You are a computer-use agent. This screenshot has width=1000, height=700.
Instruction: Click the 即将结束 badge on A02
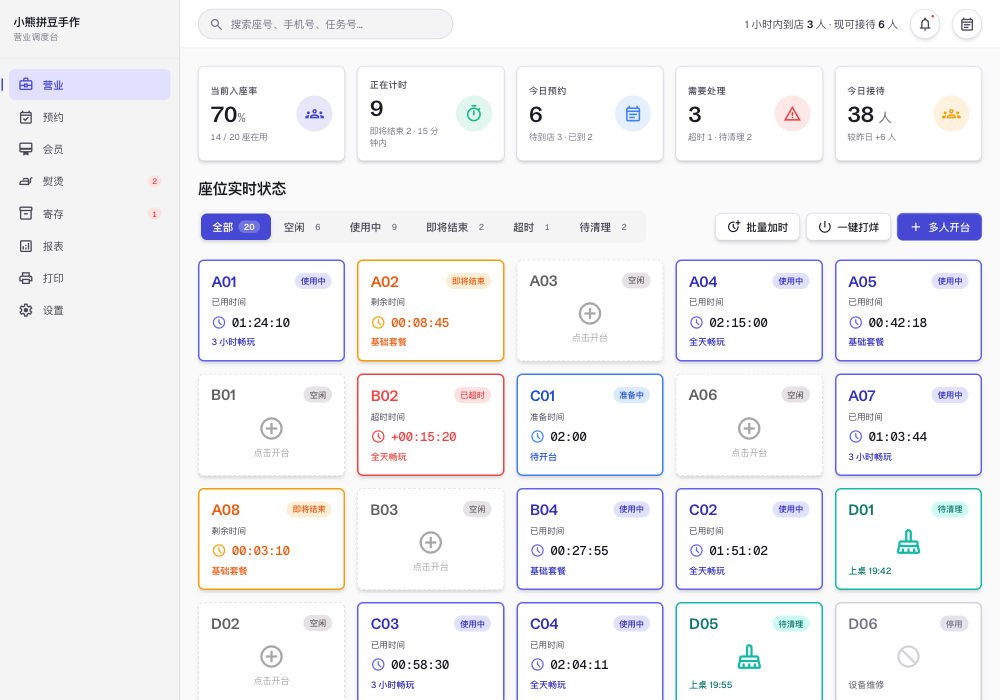click(x=468, y=281)
